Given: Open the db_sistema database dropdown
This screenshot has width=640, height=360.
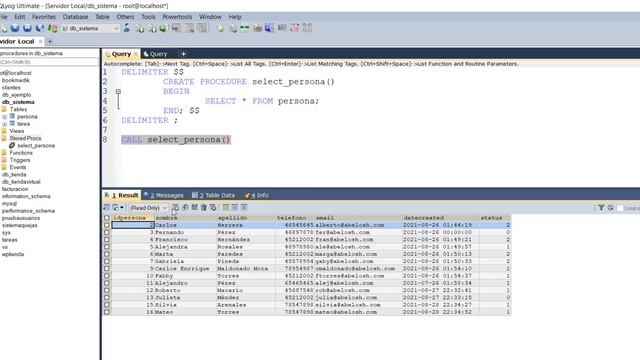Looking at the screenshot, I should click(x=116, y=28).
